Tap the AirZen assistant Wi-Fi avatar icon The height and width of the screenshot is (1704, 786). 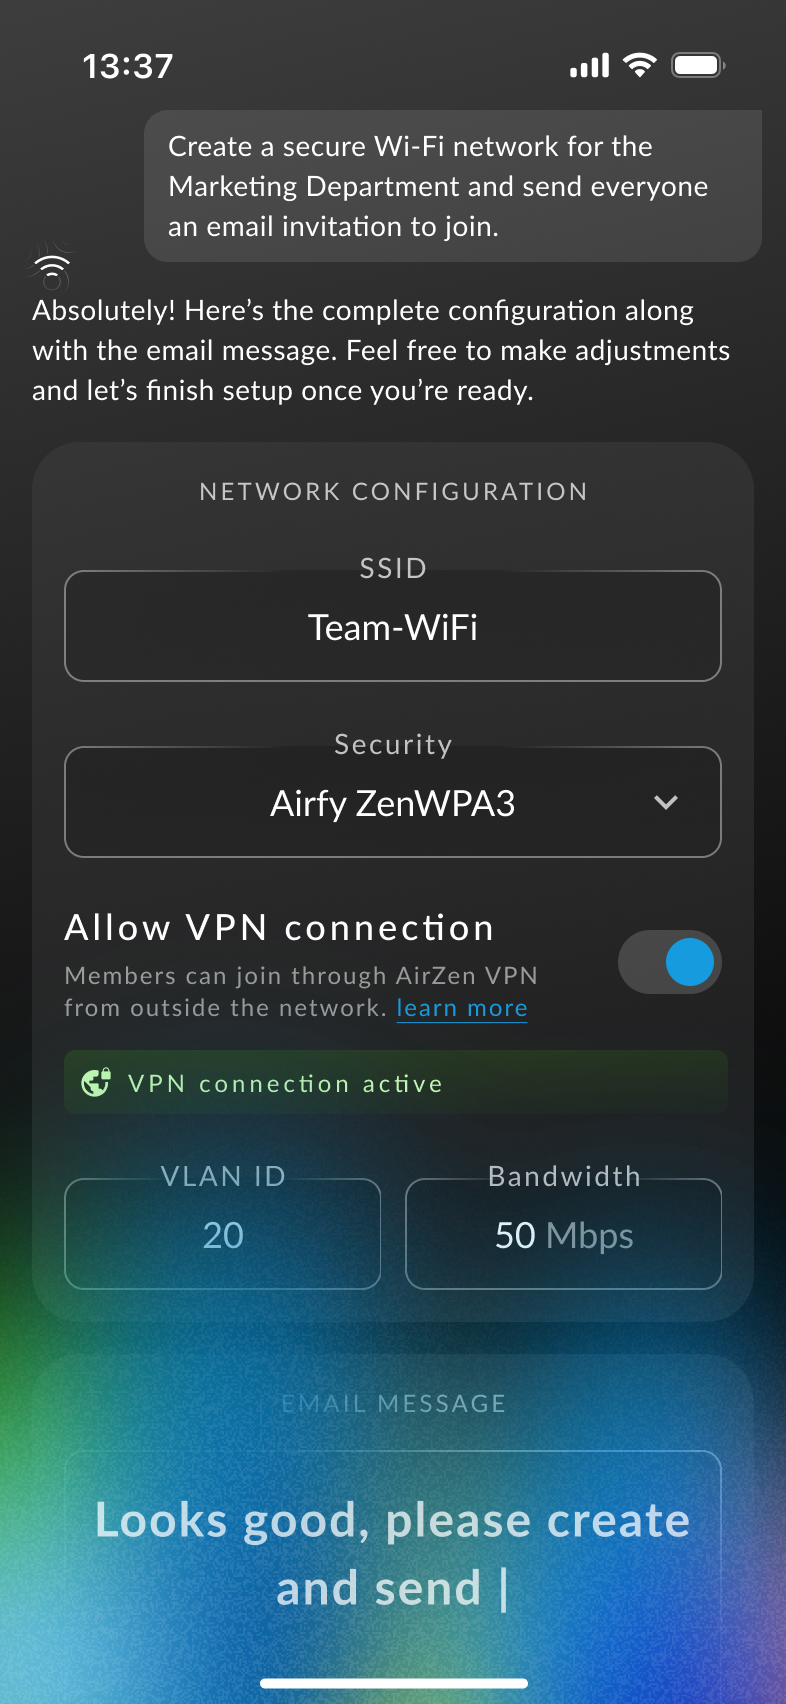[52, 267]
